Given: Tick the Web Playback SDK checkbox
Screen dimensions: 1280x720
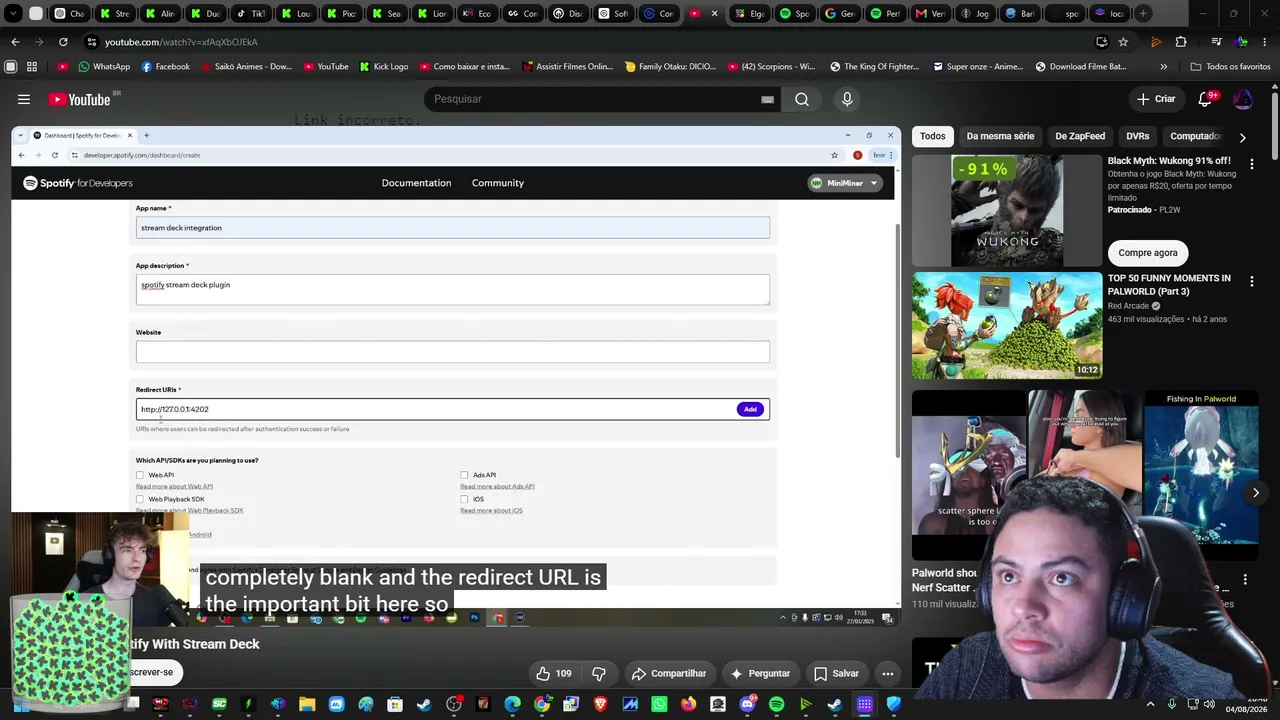Looking at the screenshot, I should (140, 499).
